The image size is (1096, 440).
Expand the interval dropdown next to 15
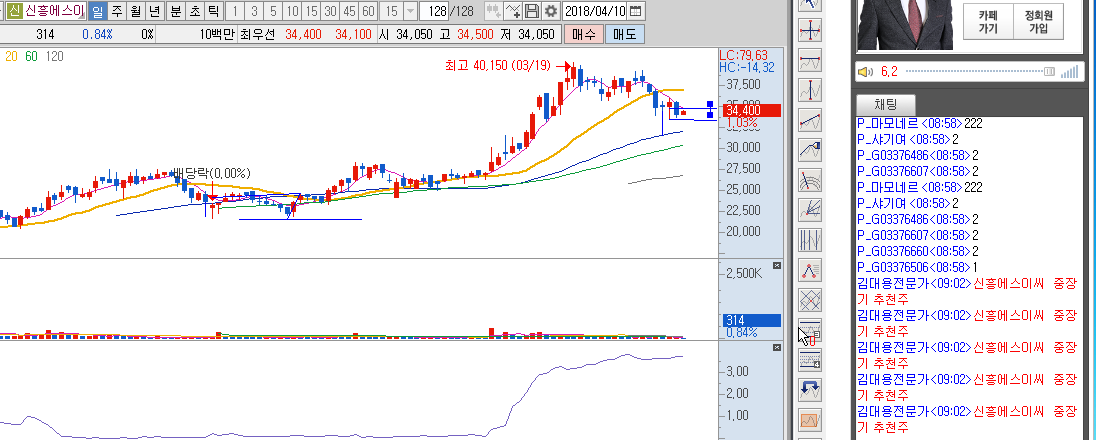[411, 11]
